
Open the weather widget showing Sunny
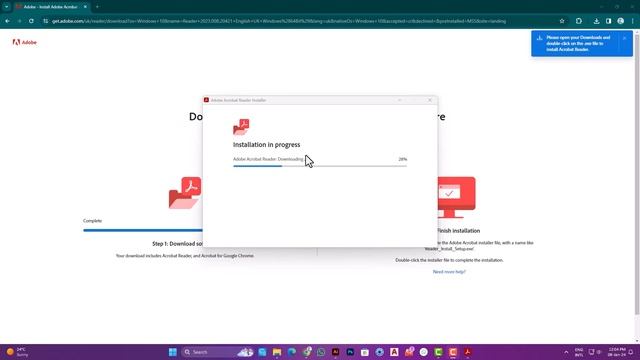pyautogui.click(x=18, y=352)
